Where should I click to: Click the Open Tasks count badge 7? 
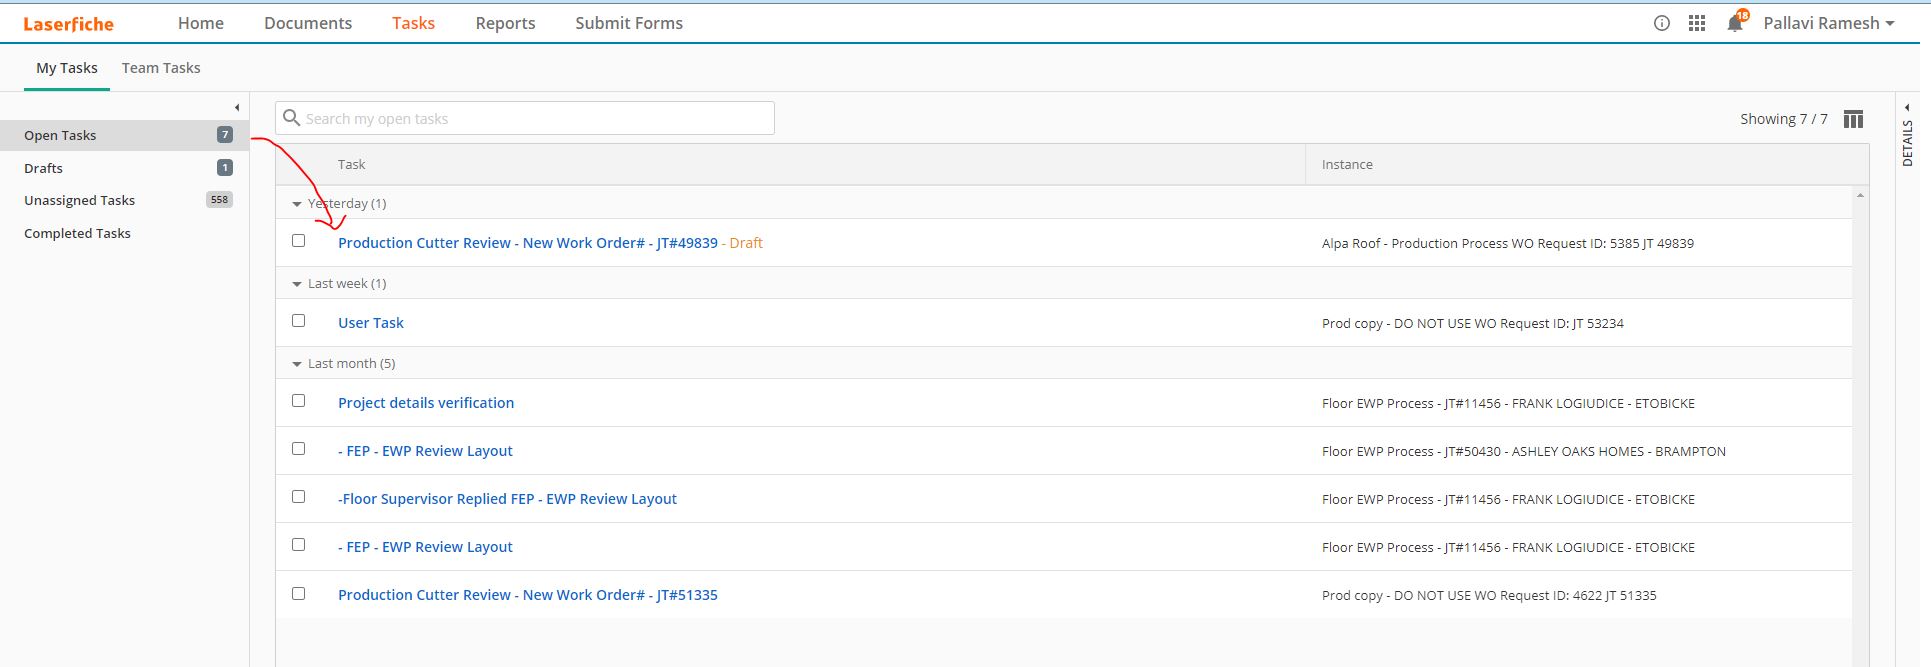pos(225,135)
